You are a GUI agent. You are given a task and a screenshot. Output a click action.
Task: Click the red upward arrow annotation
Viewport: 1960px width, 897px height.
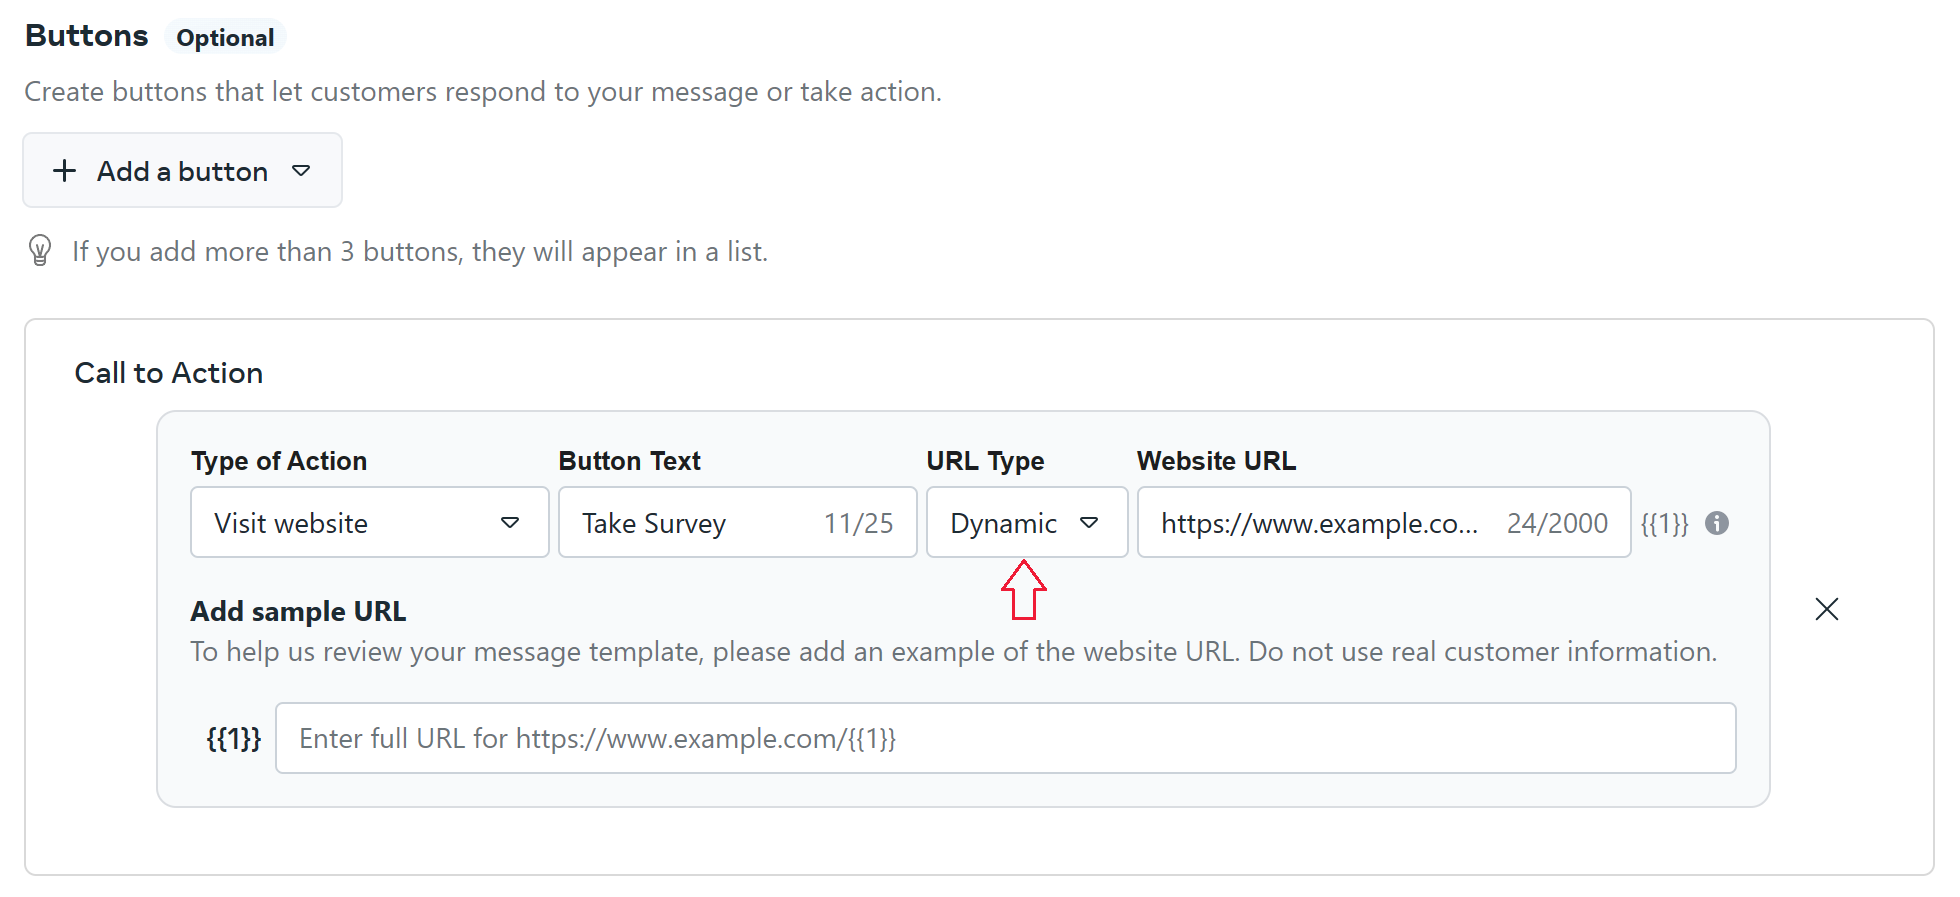1023,590
